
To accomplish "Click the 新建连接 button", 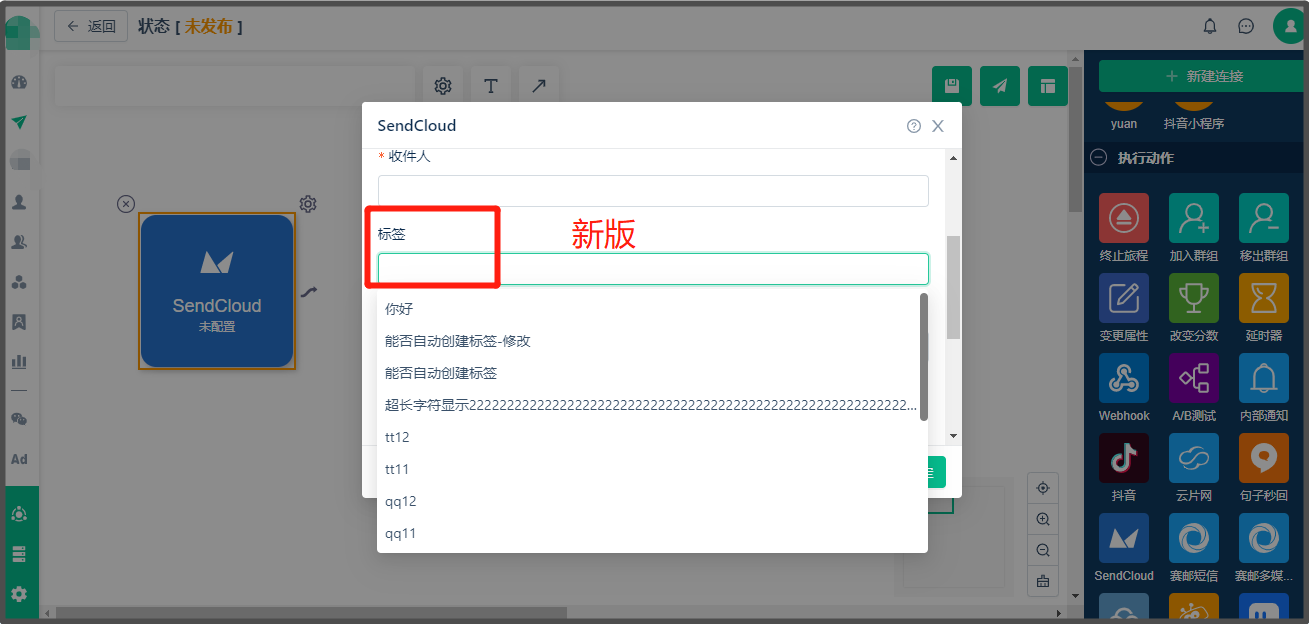I will 1204,76.
